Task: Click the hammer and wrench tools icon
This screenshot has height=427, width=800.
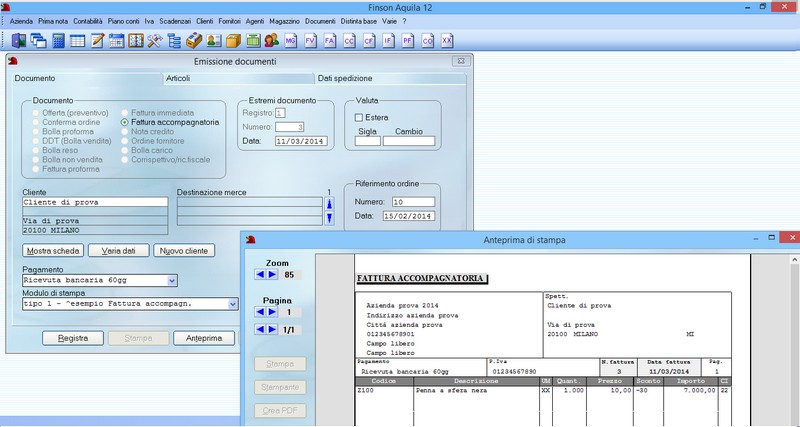Action: coord(155,41)
